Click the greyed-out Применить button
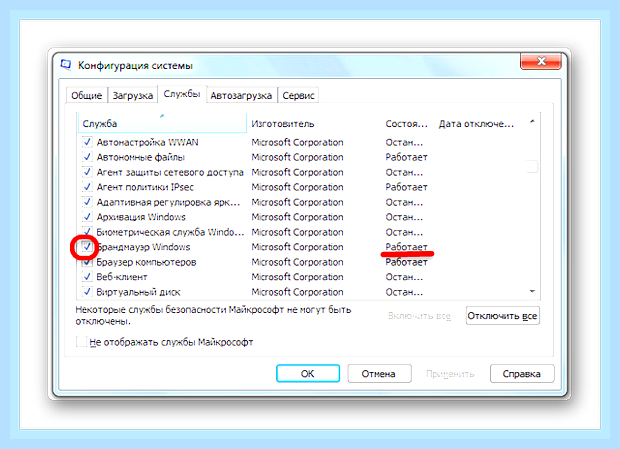This screenshot has width=620, height=449. 450,374
